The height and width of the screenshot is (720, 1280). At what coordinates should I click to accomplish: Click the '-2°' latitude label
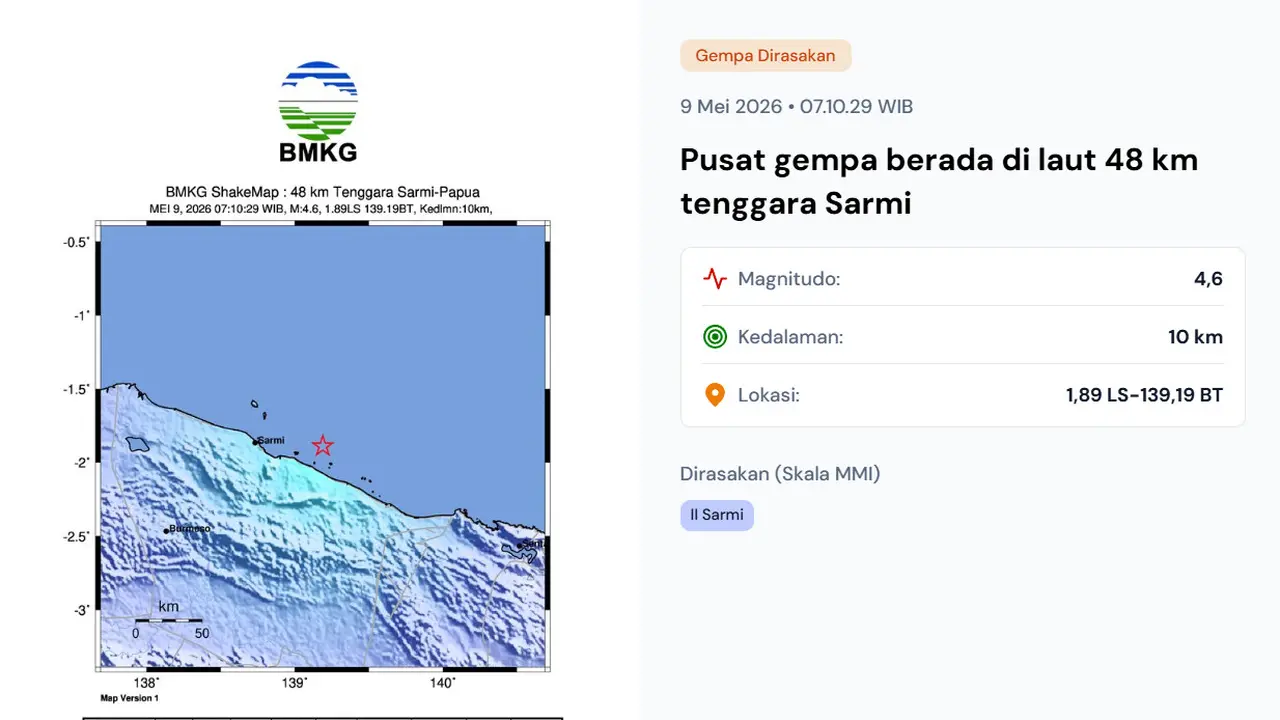(80, 462)
